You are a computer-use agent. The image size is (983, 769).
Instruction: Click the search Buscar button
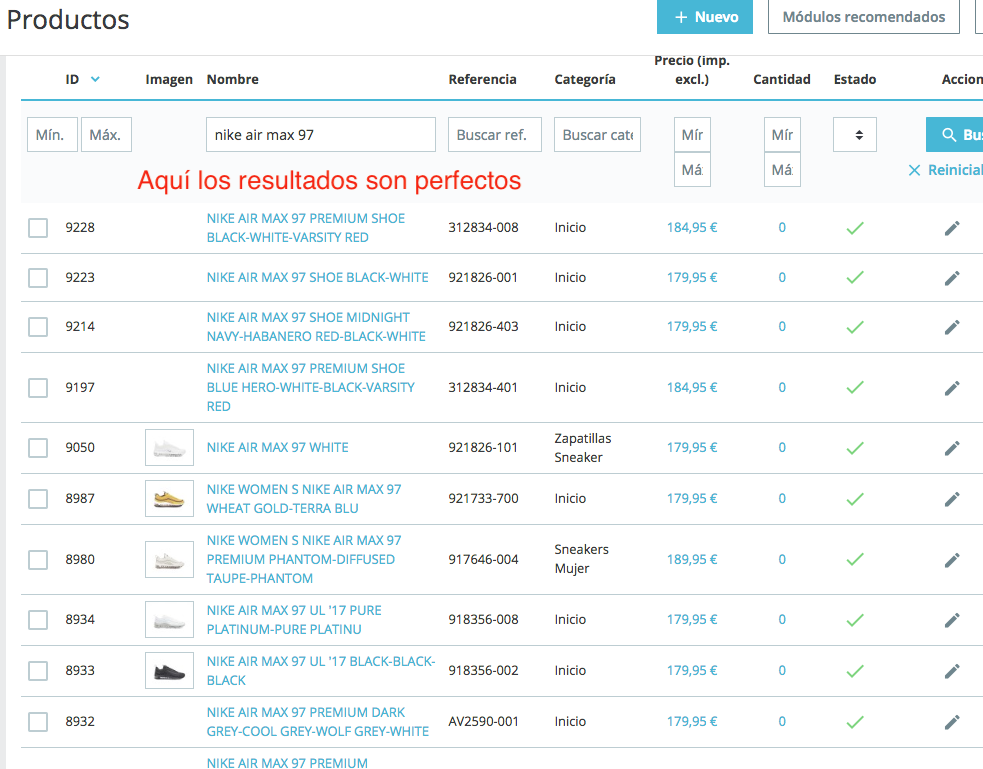955,135
